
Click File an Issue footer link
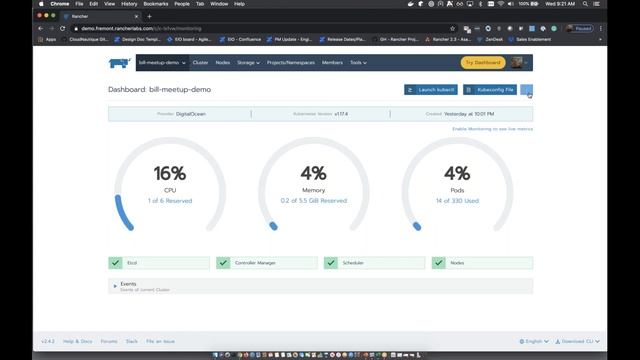pos(160,341)
